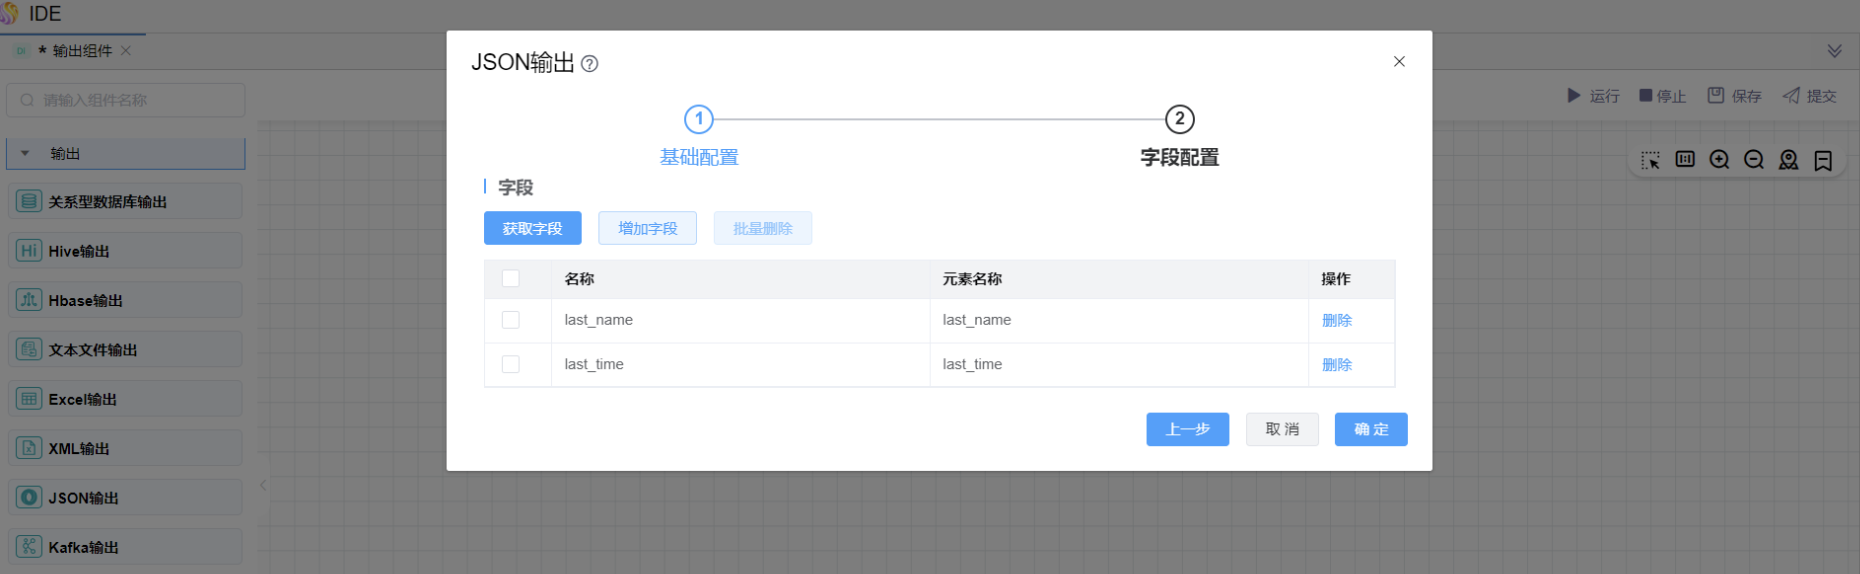Go to step 1 基础配置

click(x=698, y=120)
